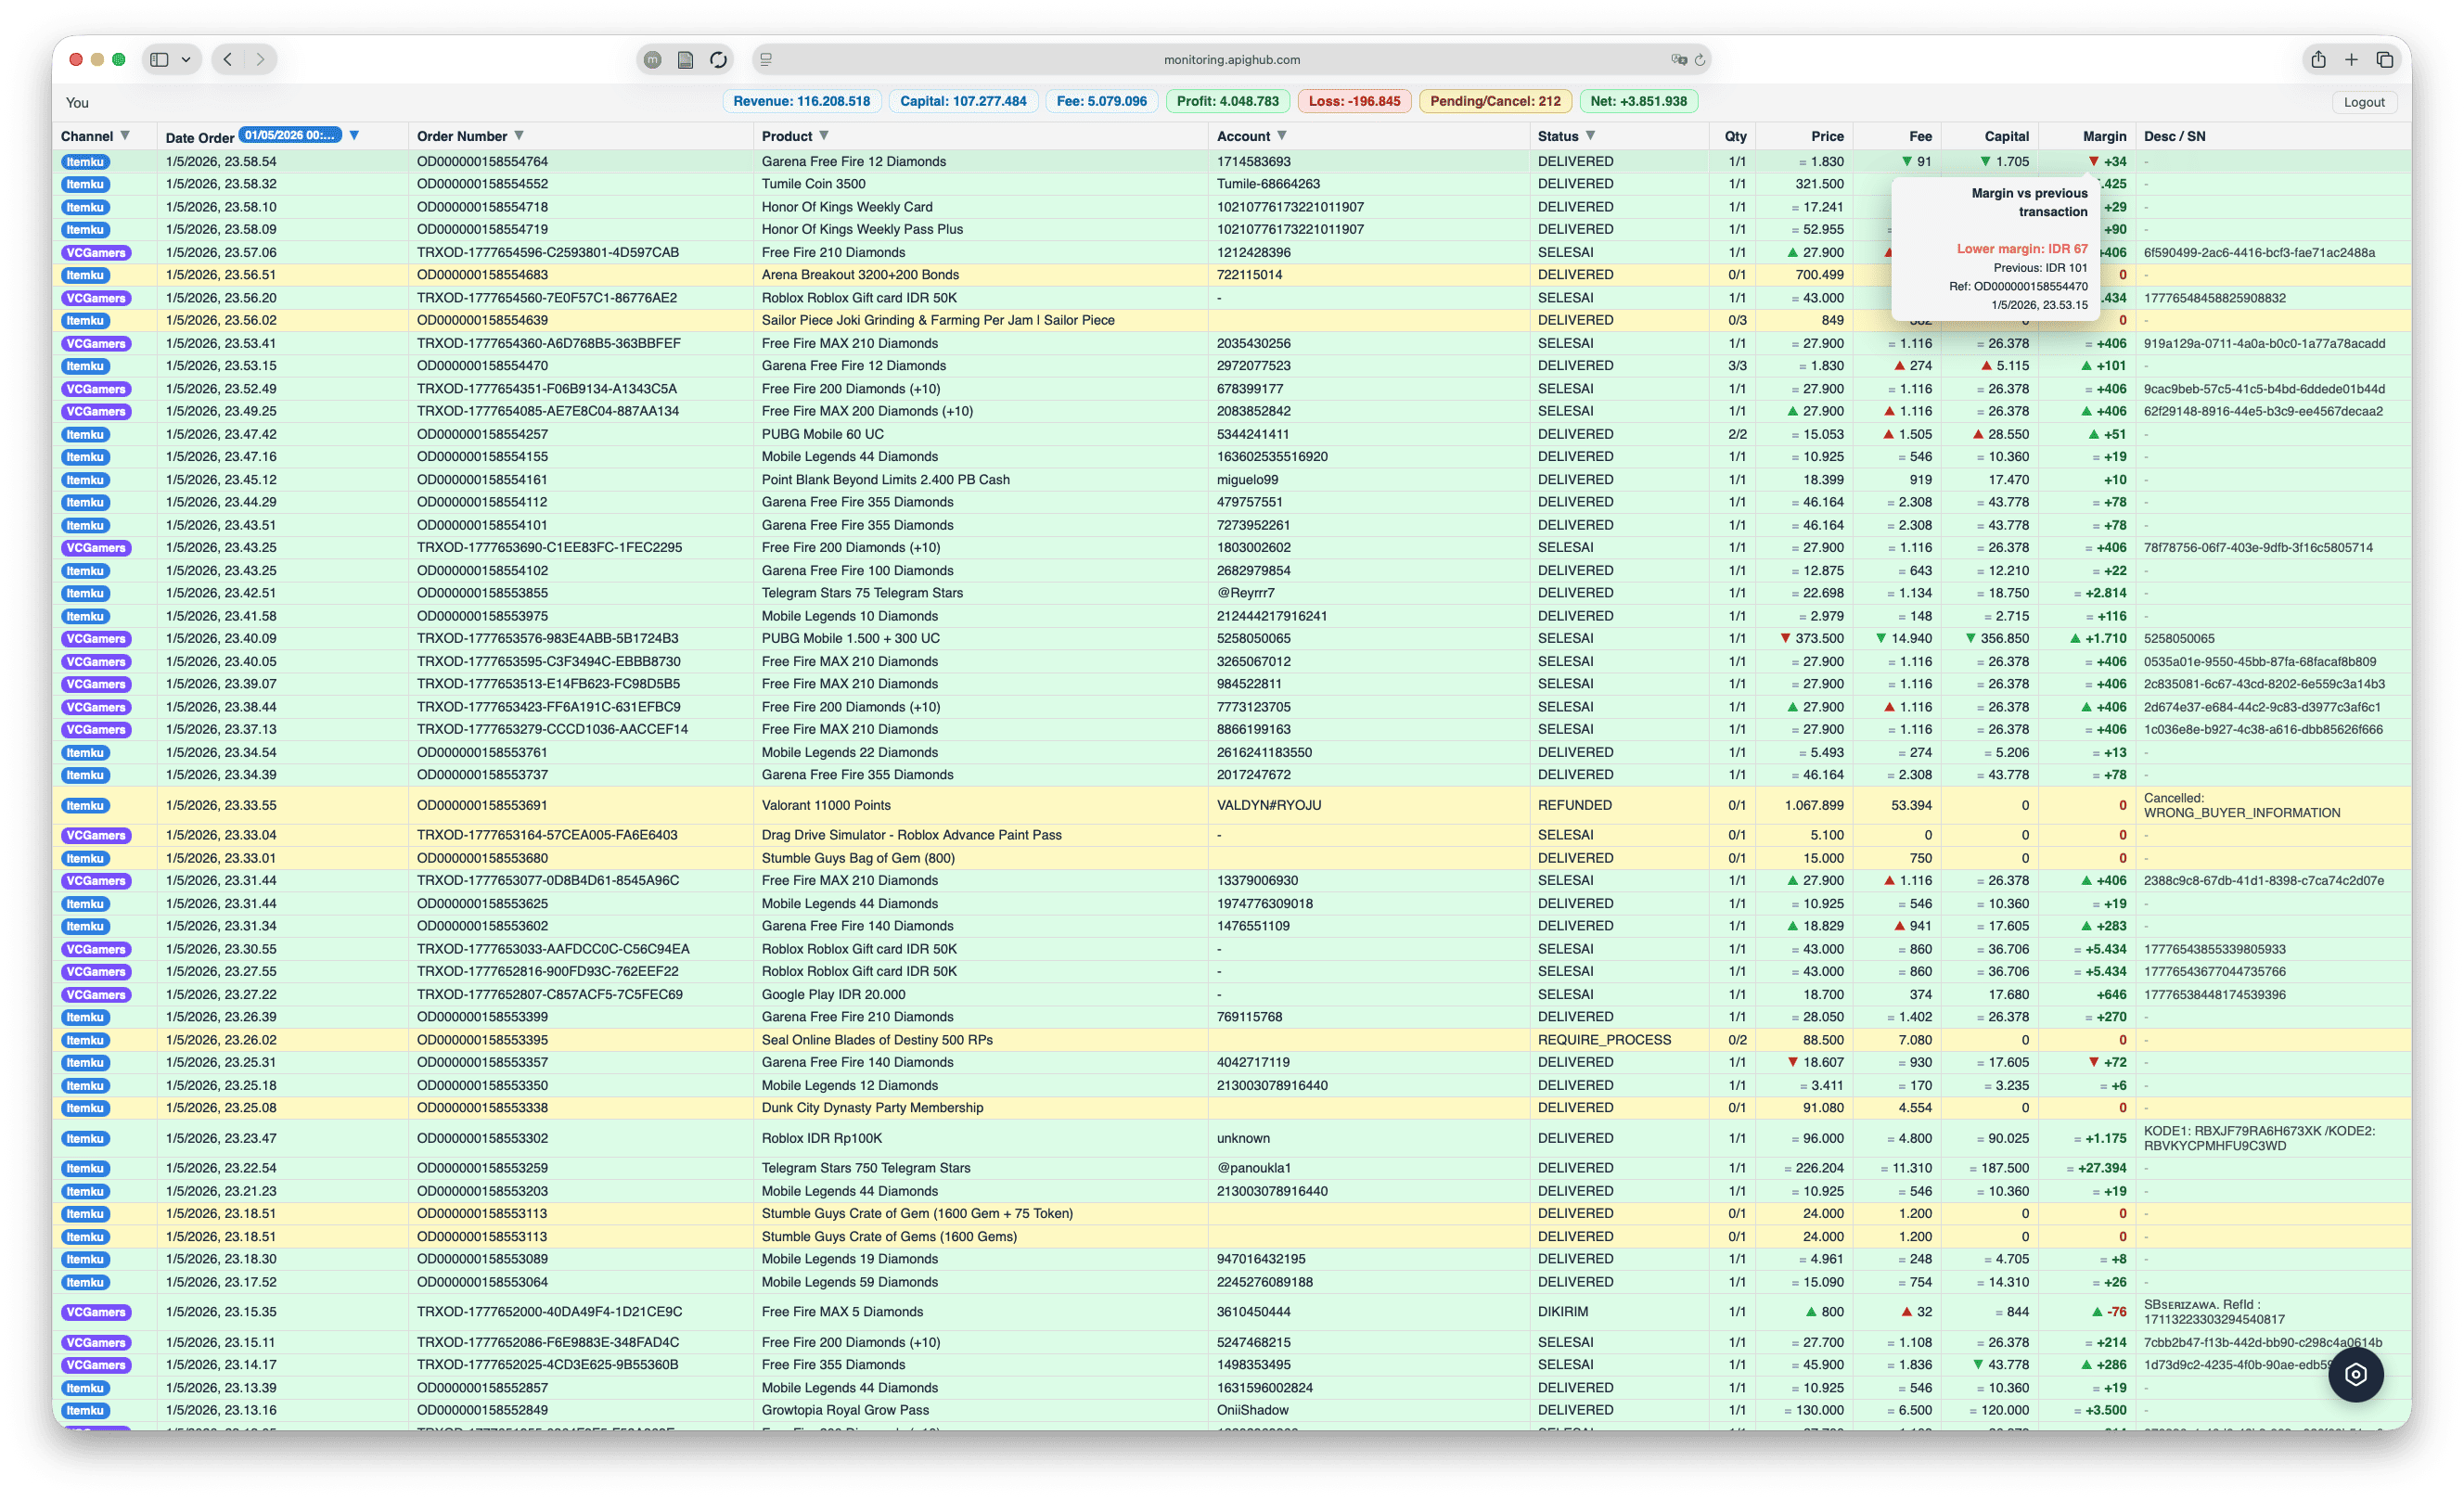Screen dimensions: 2464x1499
Task: Click the Net: +3.851.938 badge
Action: point(1639,101)
